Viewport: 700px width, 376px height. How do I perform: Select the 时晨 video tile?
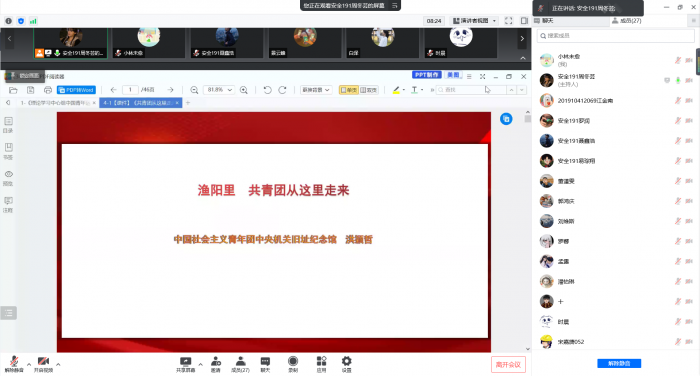click(461, 43)
